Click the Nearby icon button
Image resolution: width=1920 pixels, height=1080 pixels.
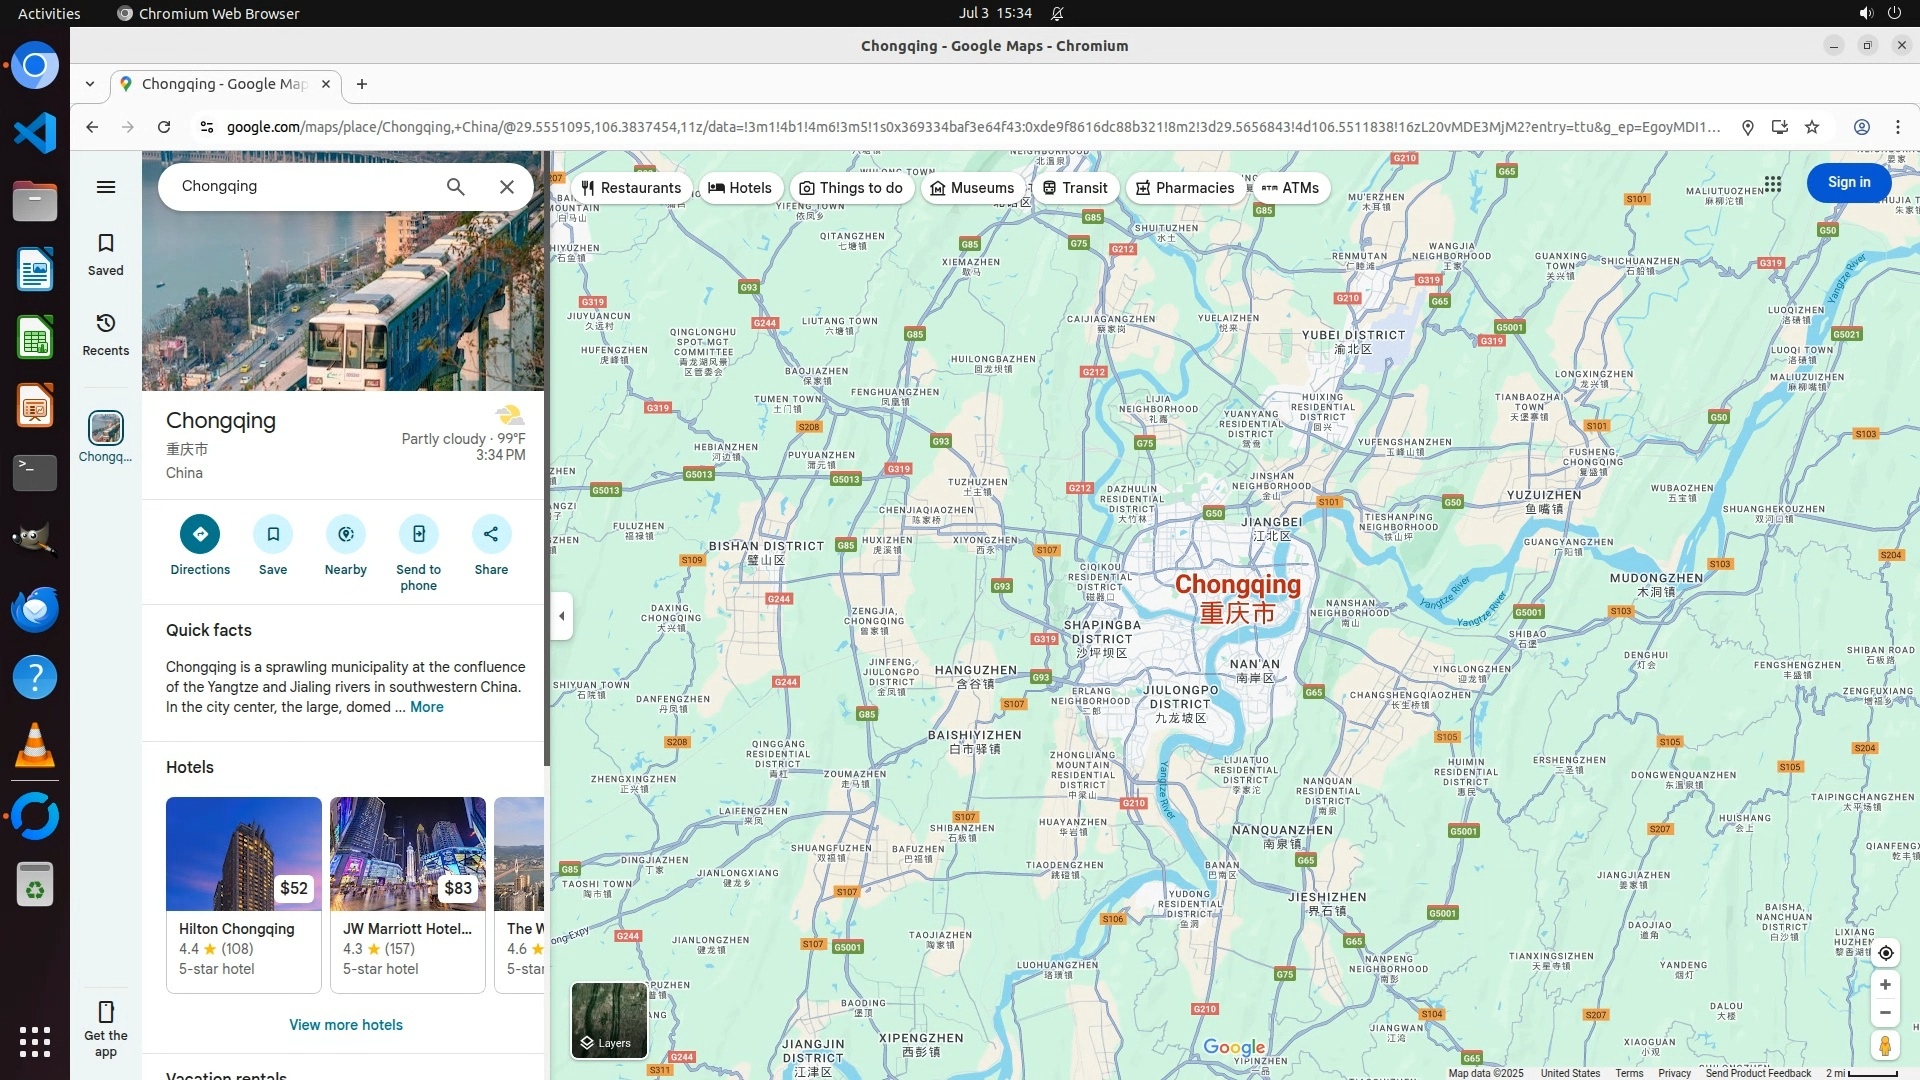(345, 534)
